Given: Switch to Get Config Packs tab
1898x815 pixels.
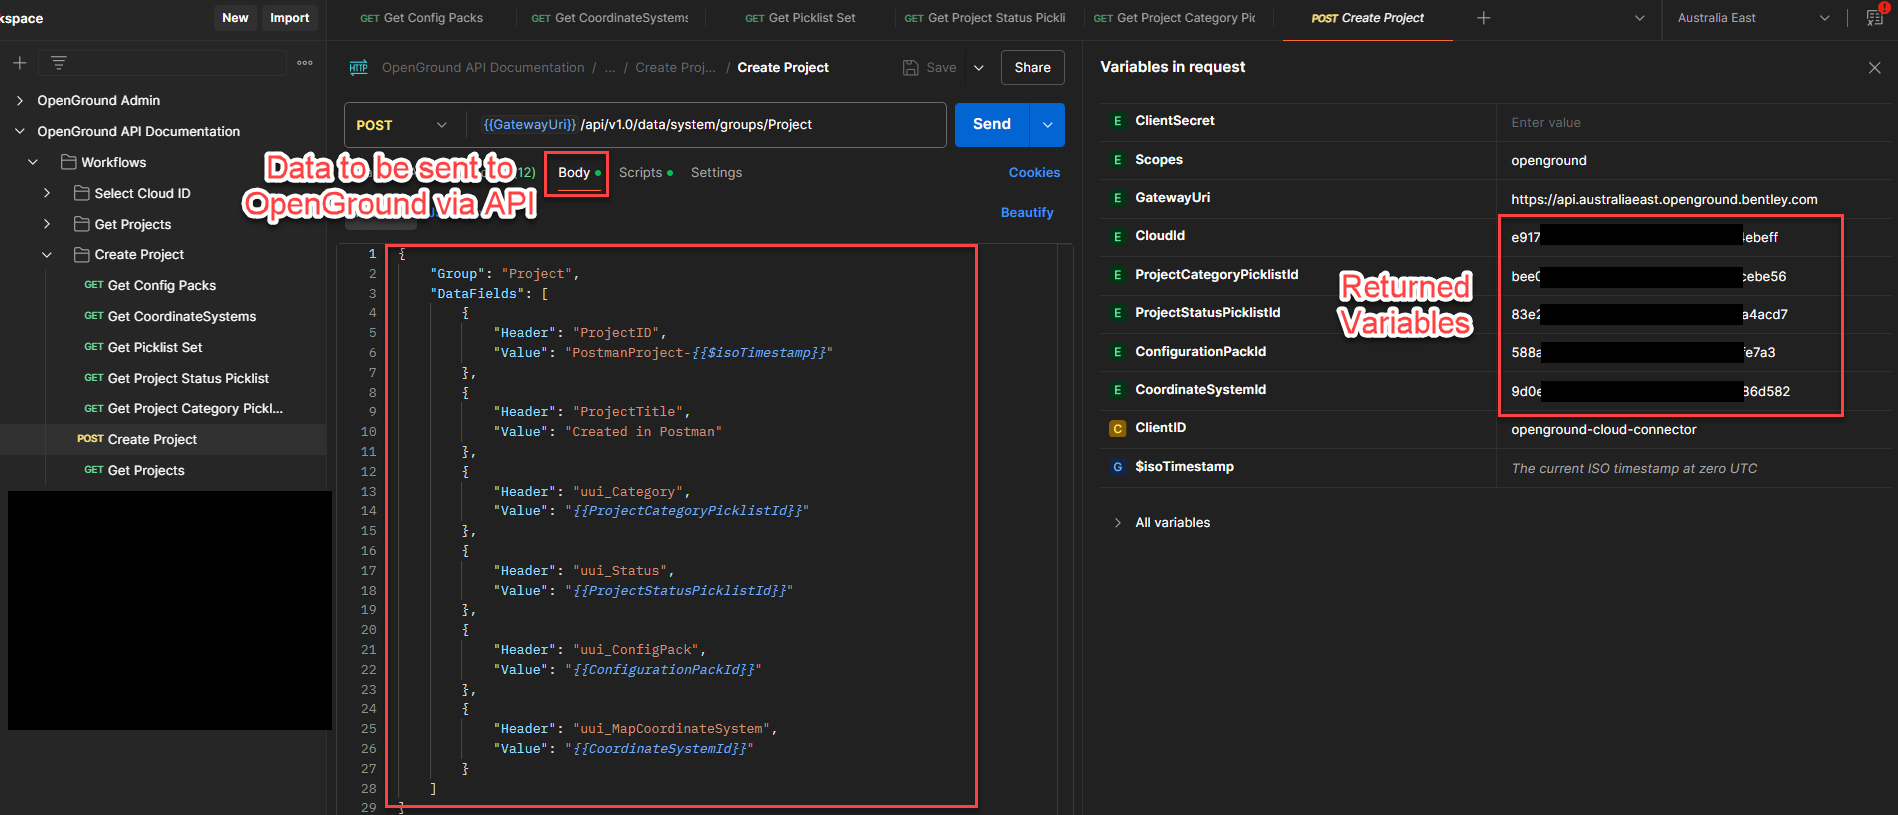Looking at the screenshot, I should click(421, 18).
